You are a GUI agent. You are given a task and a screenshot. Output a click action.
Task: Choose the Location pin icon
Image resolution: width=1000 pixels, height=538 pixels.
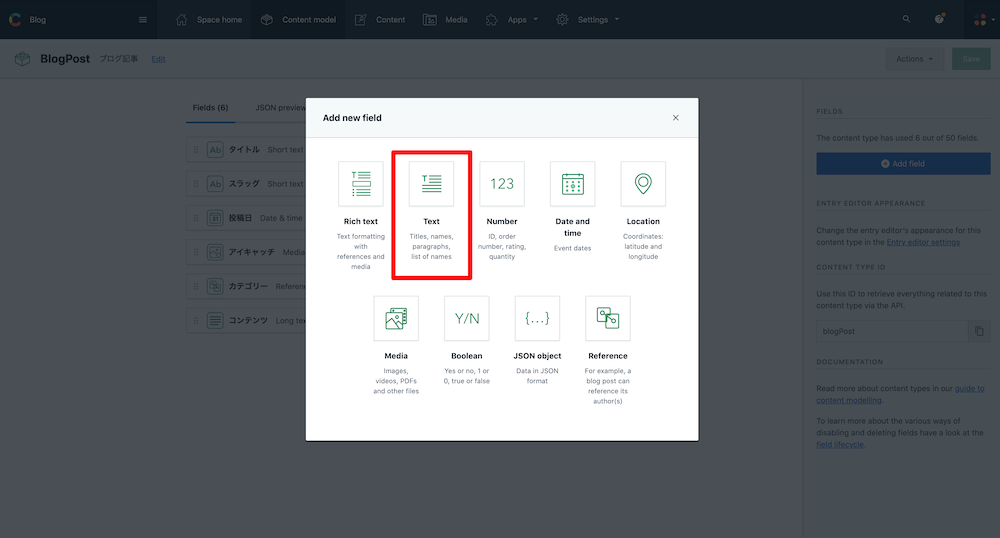(643, 184)
